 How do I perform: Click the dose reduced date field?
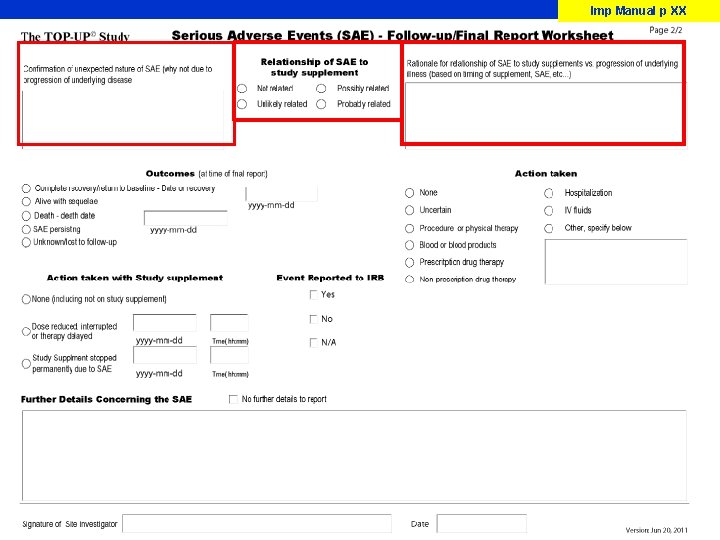tap(165, 323)
